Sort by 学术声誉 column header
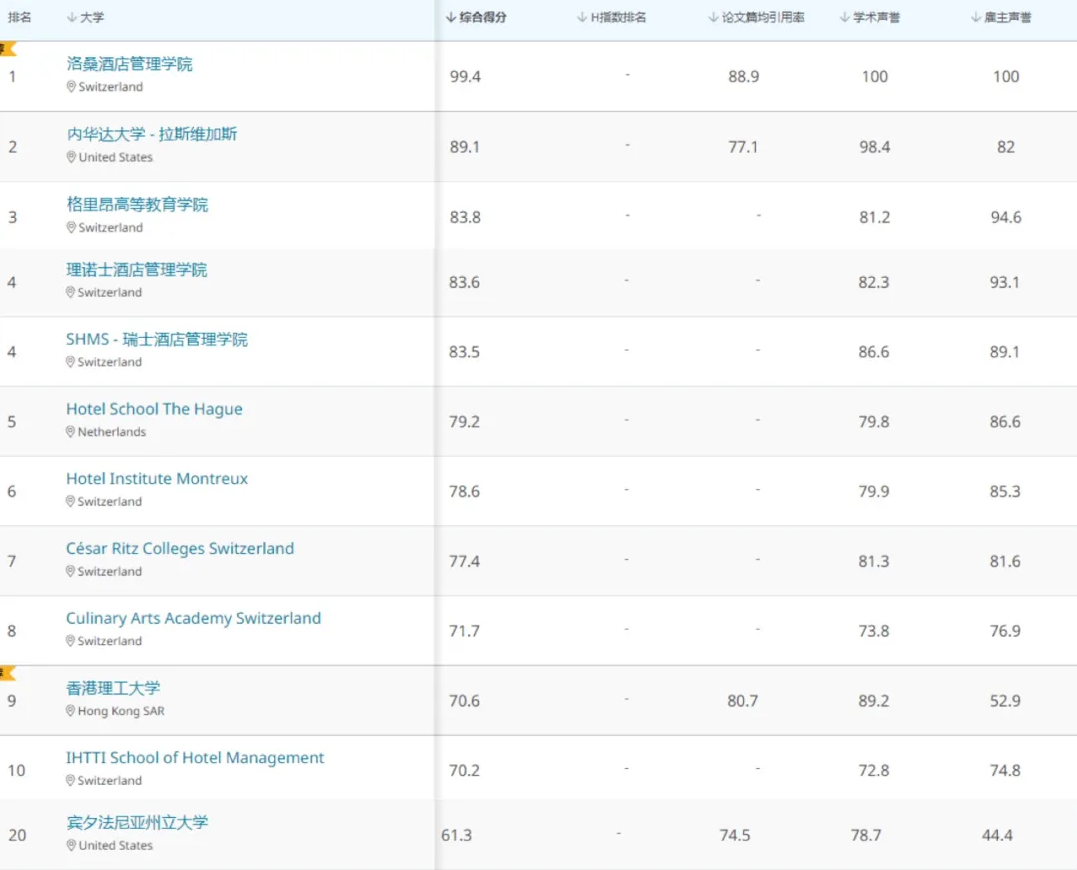Image resolution: width=1077 pixels, height=870 pixels. pyautogui.click(x=870, y=17)
